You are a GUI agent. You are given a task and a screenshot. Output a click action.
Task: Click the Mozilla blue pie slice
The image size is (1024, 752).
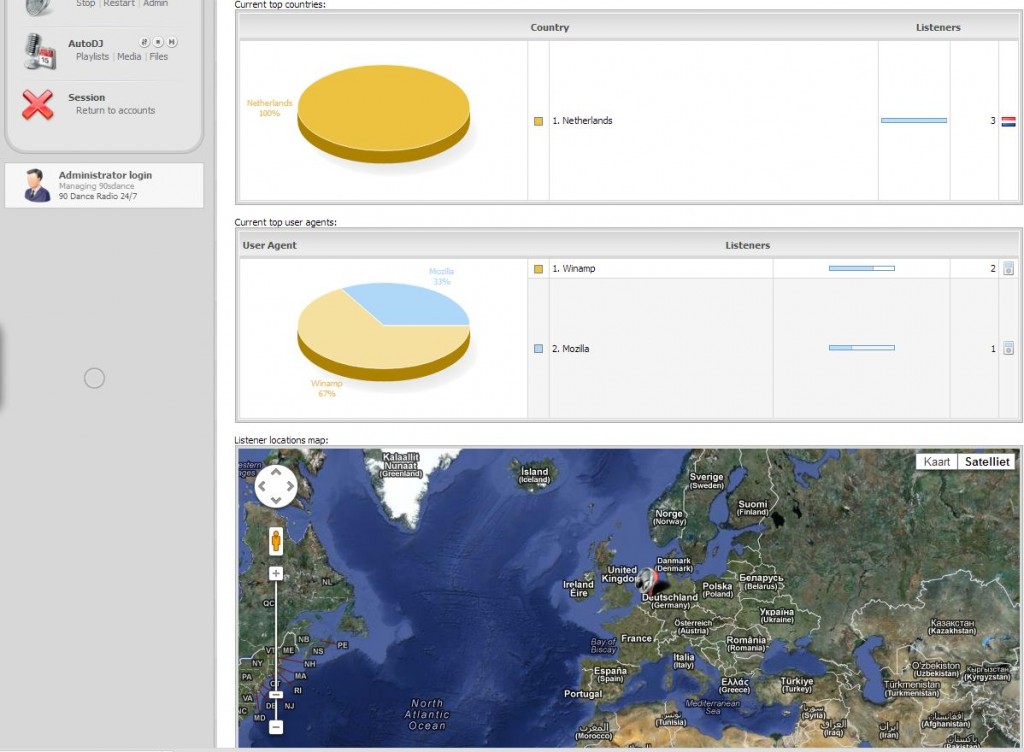click(x=411, y=304)
